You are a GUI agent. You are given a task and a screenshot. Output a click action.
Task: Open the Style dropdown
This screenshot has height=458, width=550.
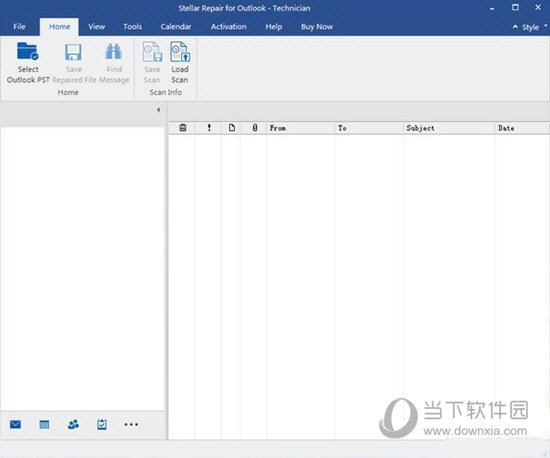[x=534, y=27]
